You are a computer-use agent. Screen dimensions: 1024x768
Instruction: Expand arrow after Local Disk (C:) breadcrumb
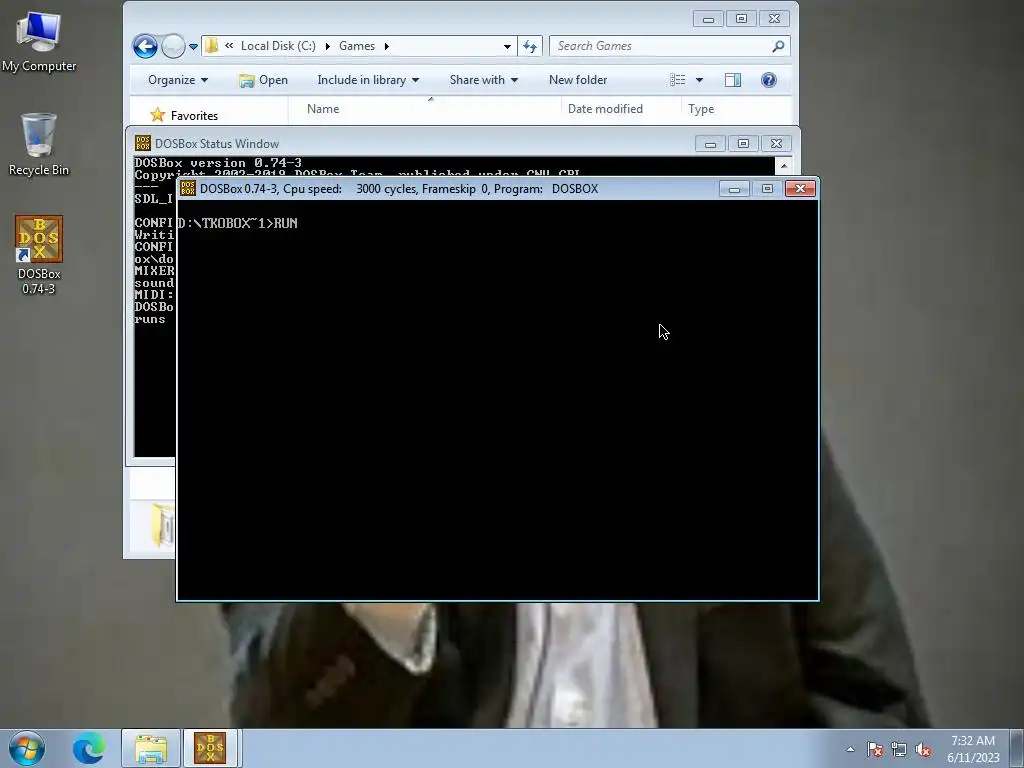click(x=327, y=46)
